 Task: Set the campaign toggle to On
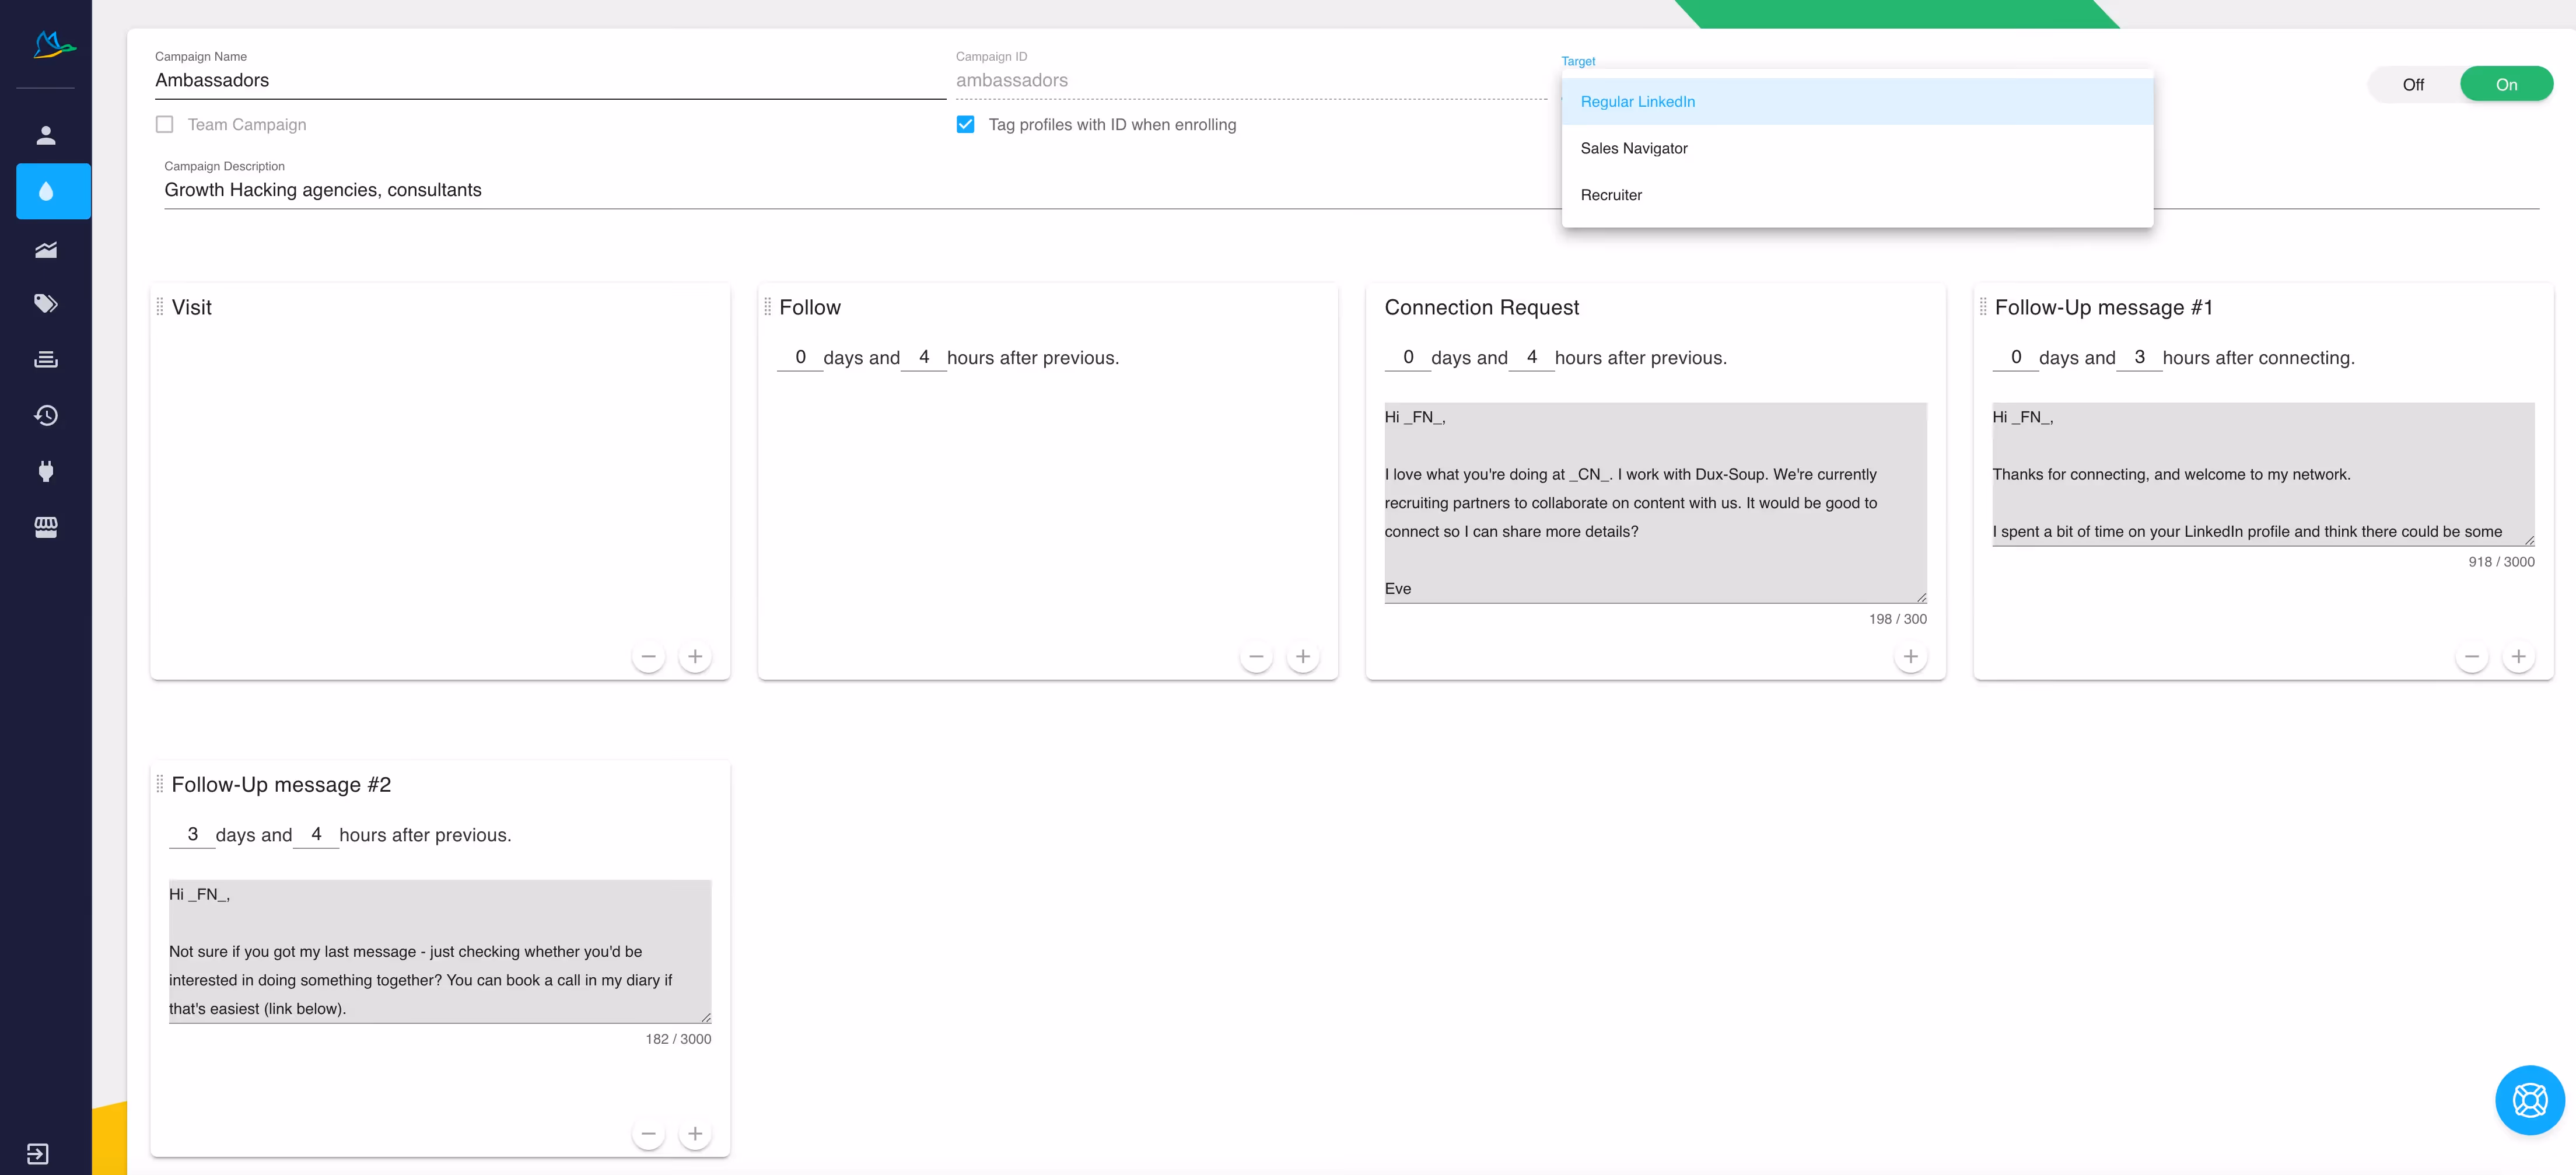pos(2506,85)
